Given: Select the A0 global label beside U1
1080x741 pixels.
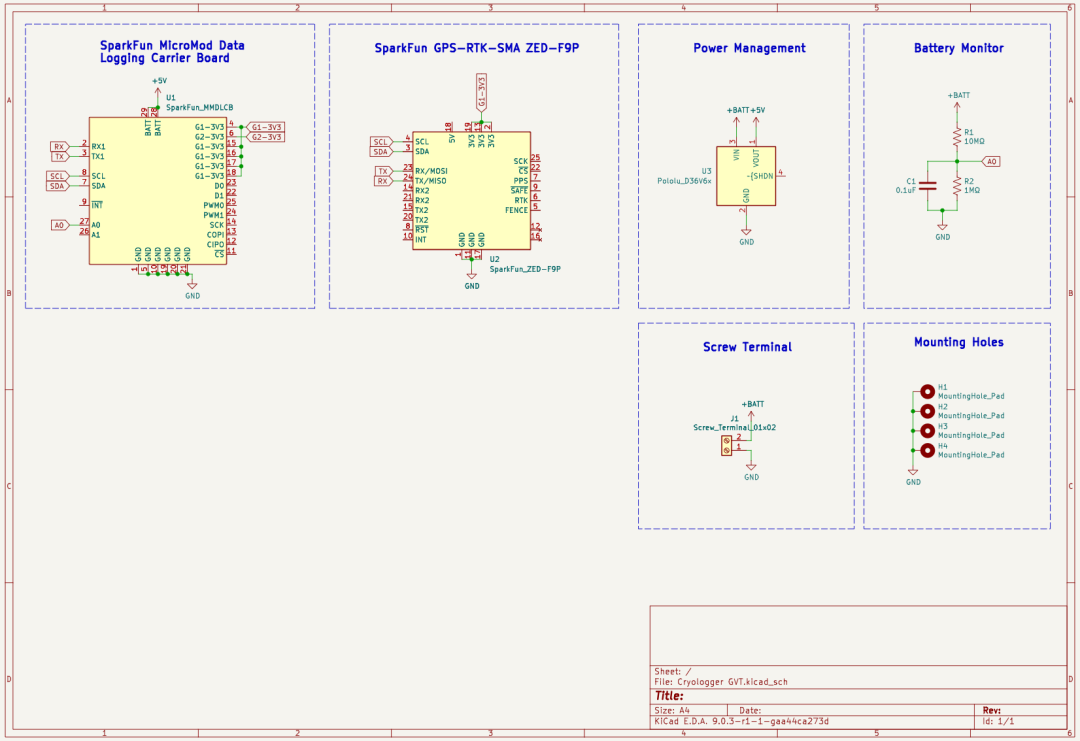Looking at the screenshot, I should point(60,225).
